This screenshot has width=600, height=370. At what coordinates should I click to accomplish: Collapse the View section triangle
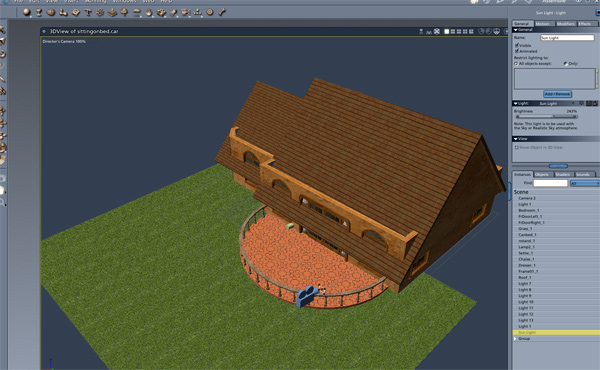click(x=515, y=139)
